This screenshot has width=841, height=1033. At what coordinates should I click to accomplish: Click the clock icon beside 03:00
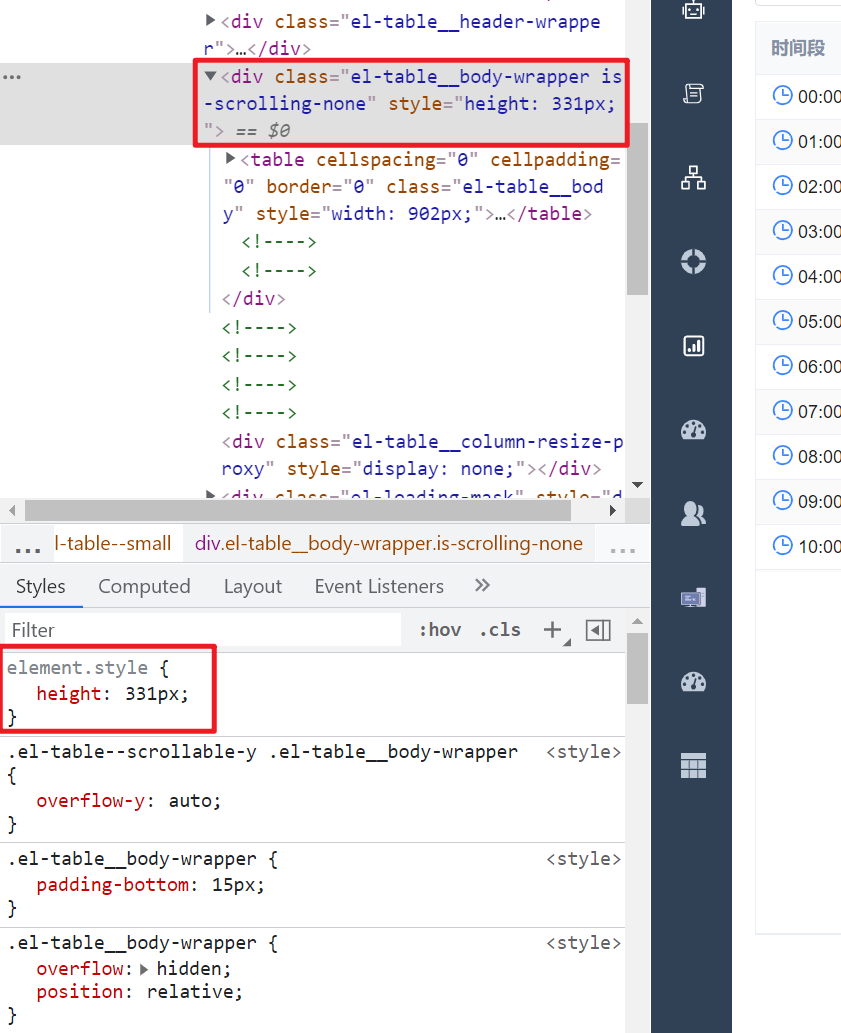[782, 231]
